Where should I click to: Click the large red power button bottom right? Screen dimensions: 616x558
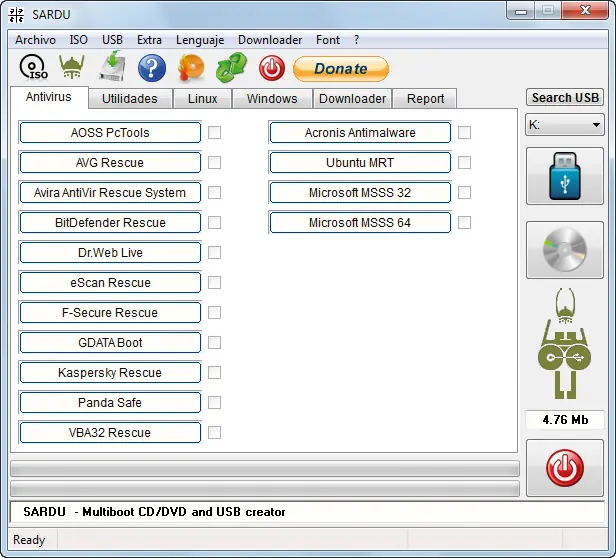tap(565, 468)
